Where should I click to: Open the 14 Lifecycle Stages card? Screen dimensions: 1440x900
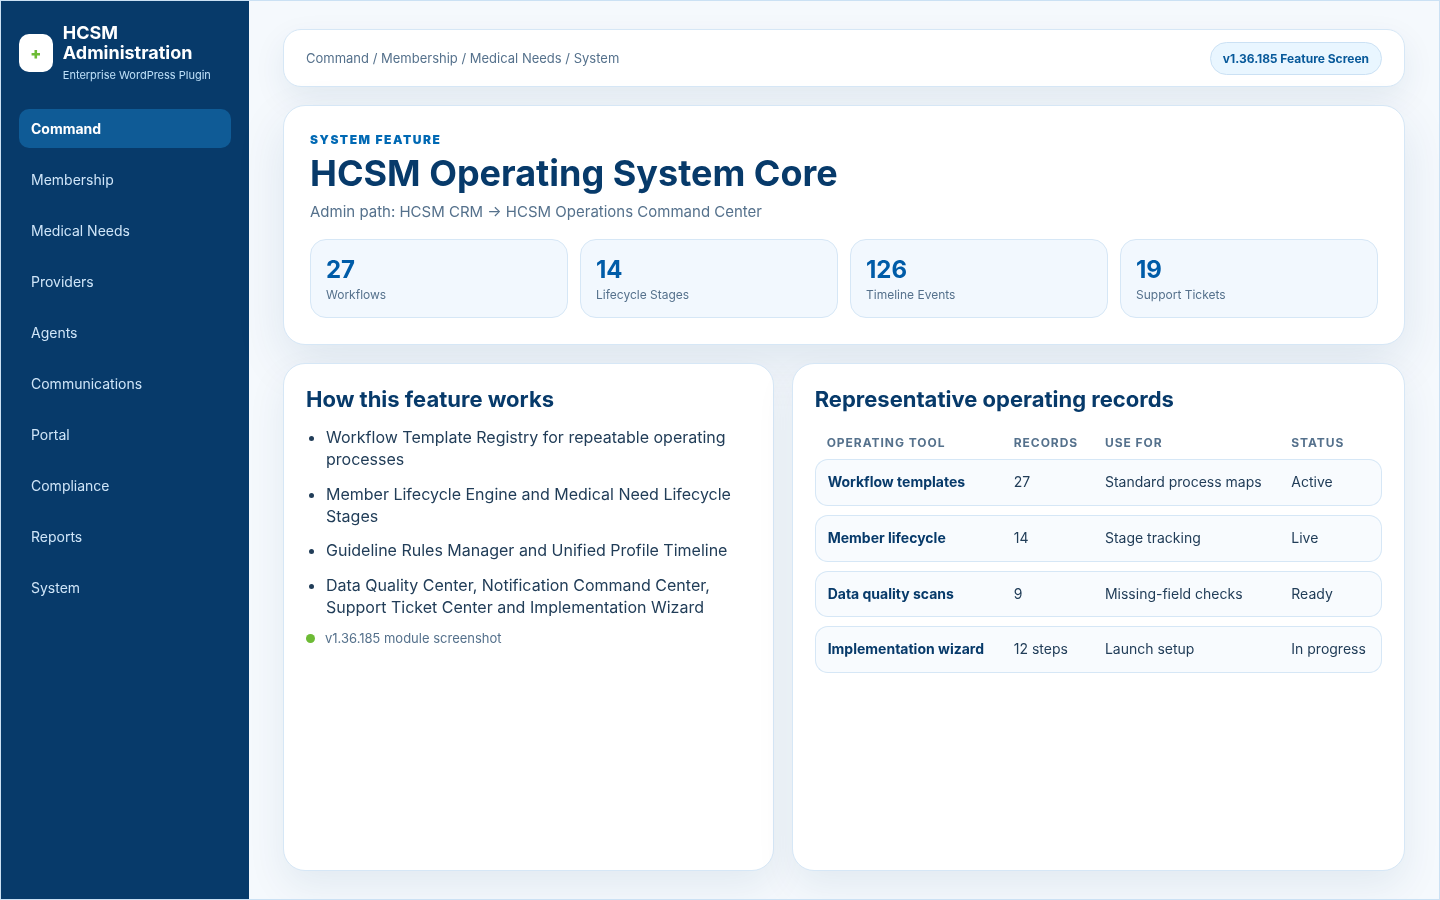(x=709, y=279)
